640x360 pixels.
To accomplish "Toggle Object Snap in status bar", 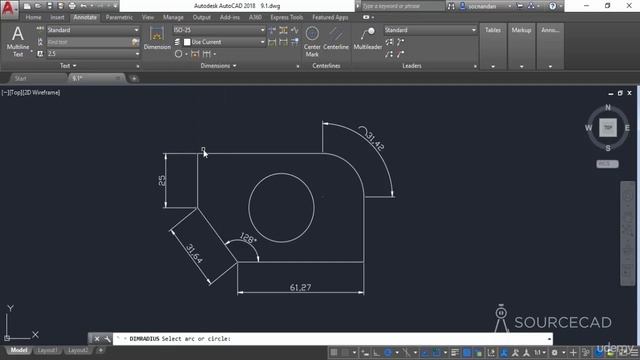I will coord(436,353).
